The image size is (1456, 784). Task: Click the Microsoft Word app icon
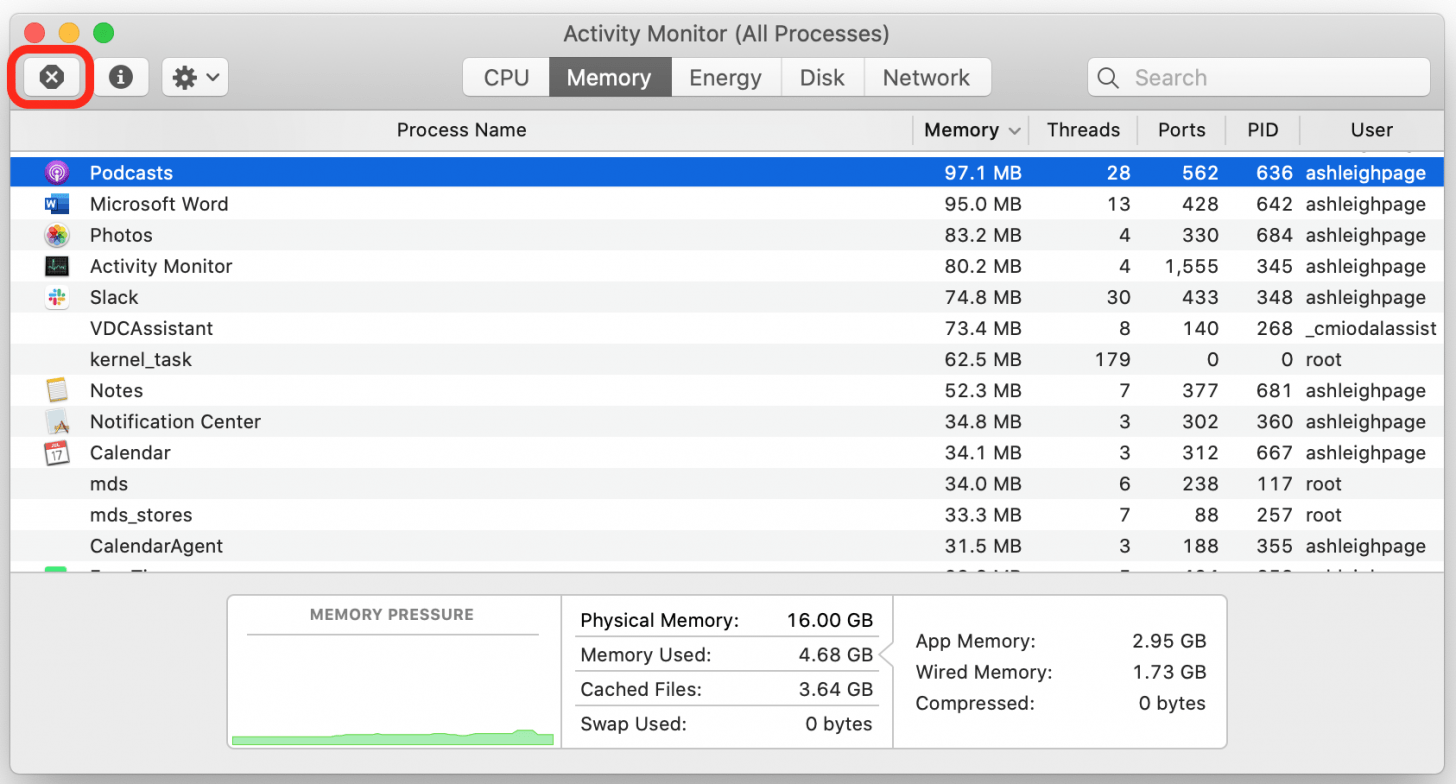coord(57,204)
